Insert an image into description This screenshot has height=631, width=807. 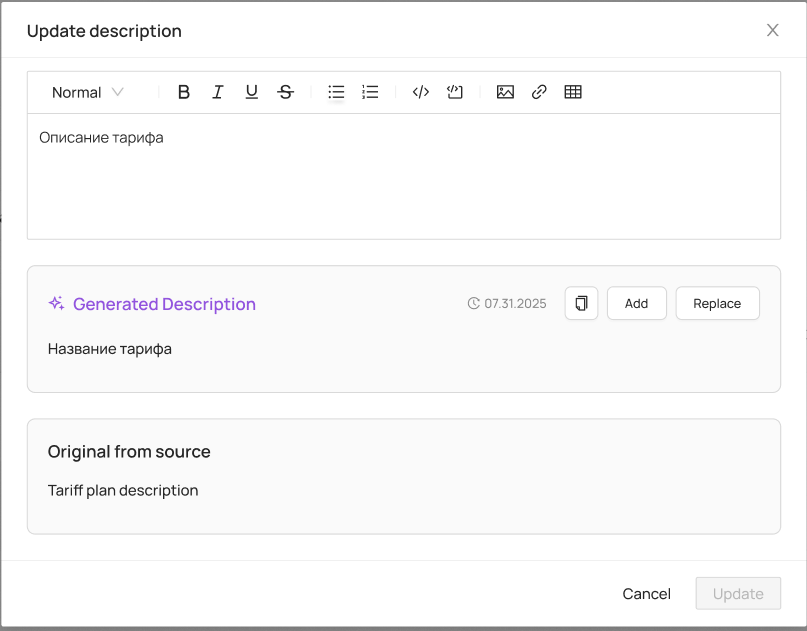pyautogui.click(x=505, y=92)
